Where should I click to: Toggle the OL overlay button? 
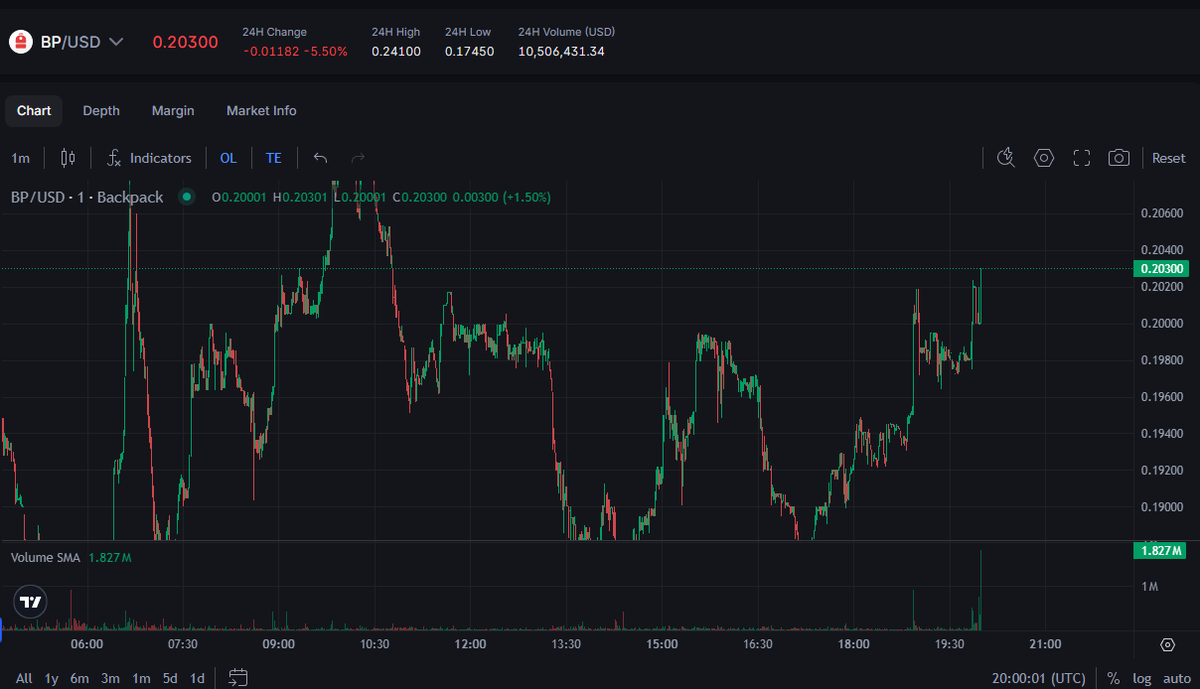tap(228, 158)
